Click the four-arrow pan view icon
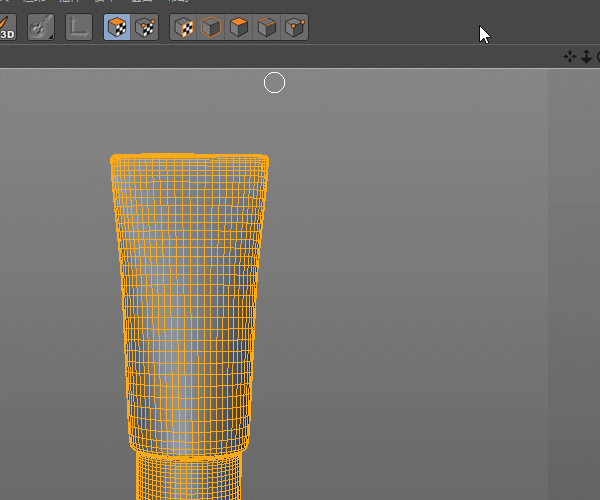 click(x=570, y=57)
